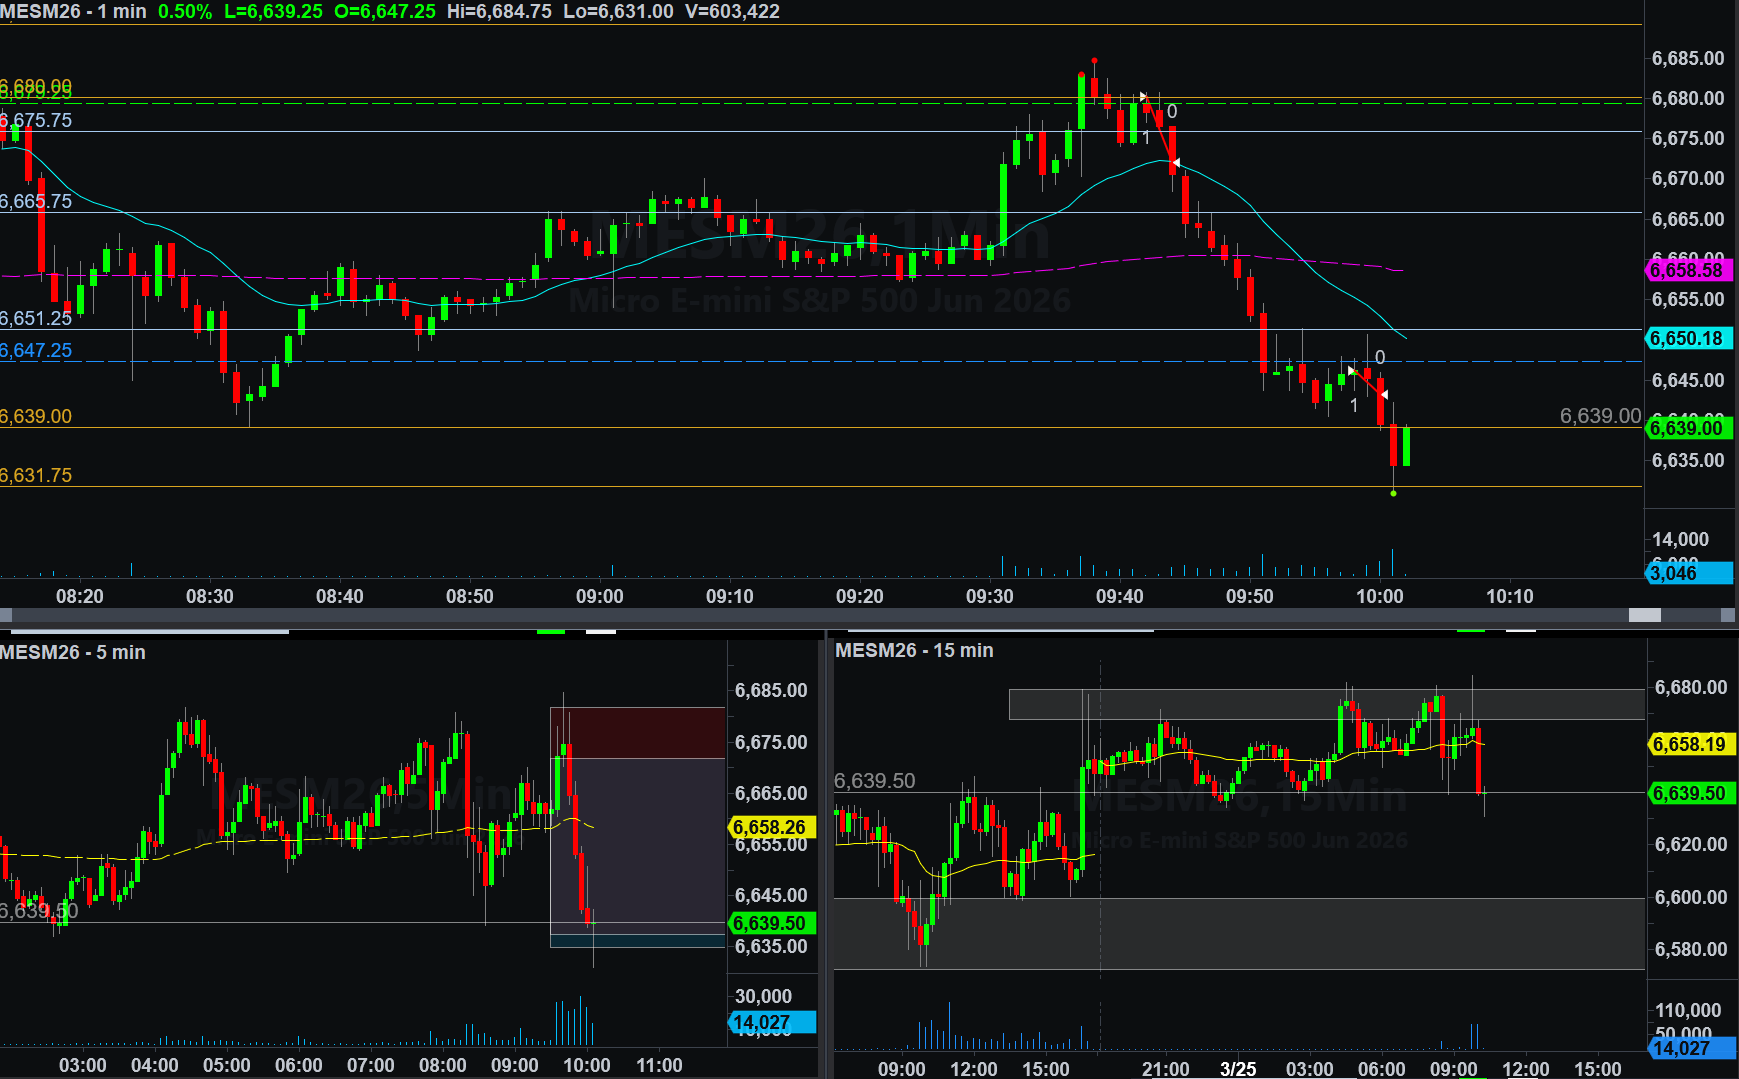The width and height of the screenshot is (1739, 1079).
Task: Click the green dot marking the session low
Action: 1393,493
